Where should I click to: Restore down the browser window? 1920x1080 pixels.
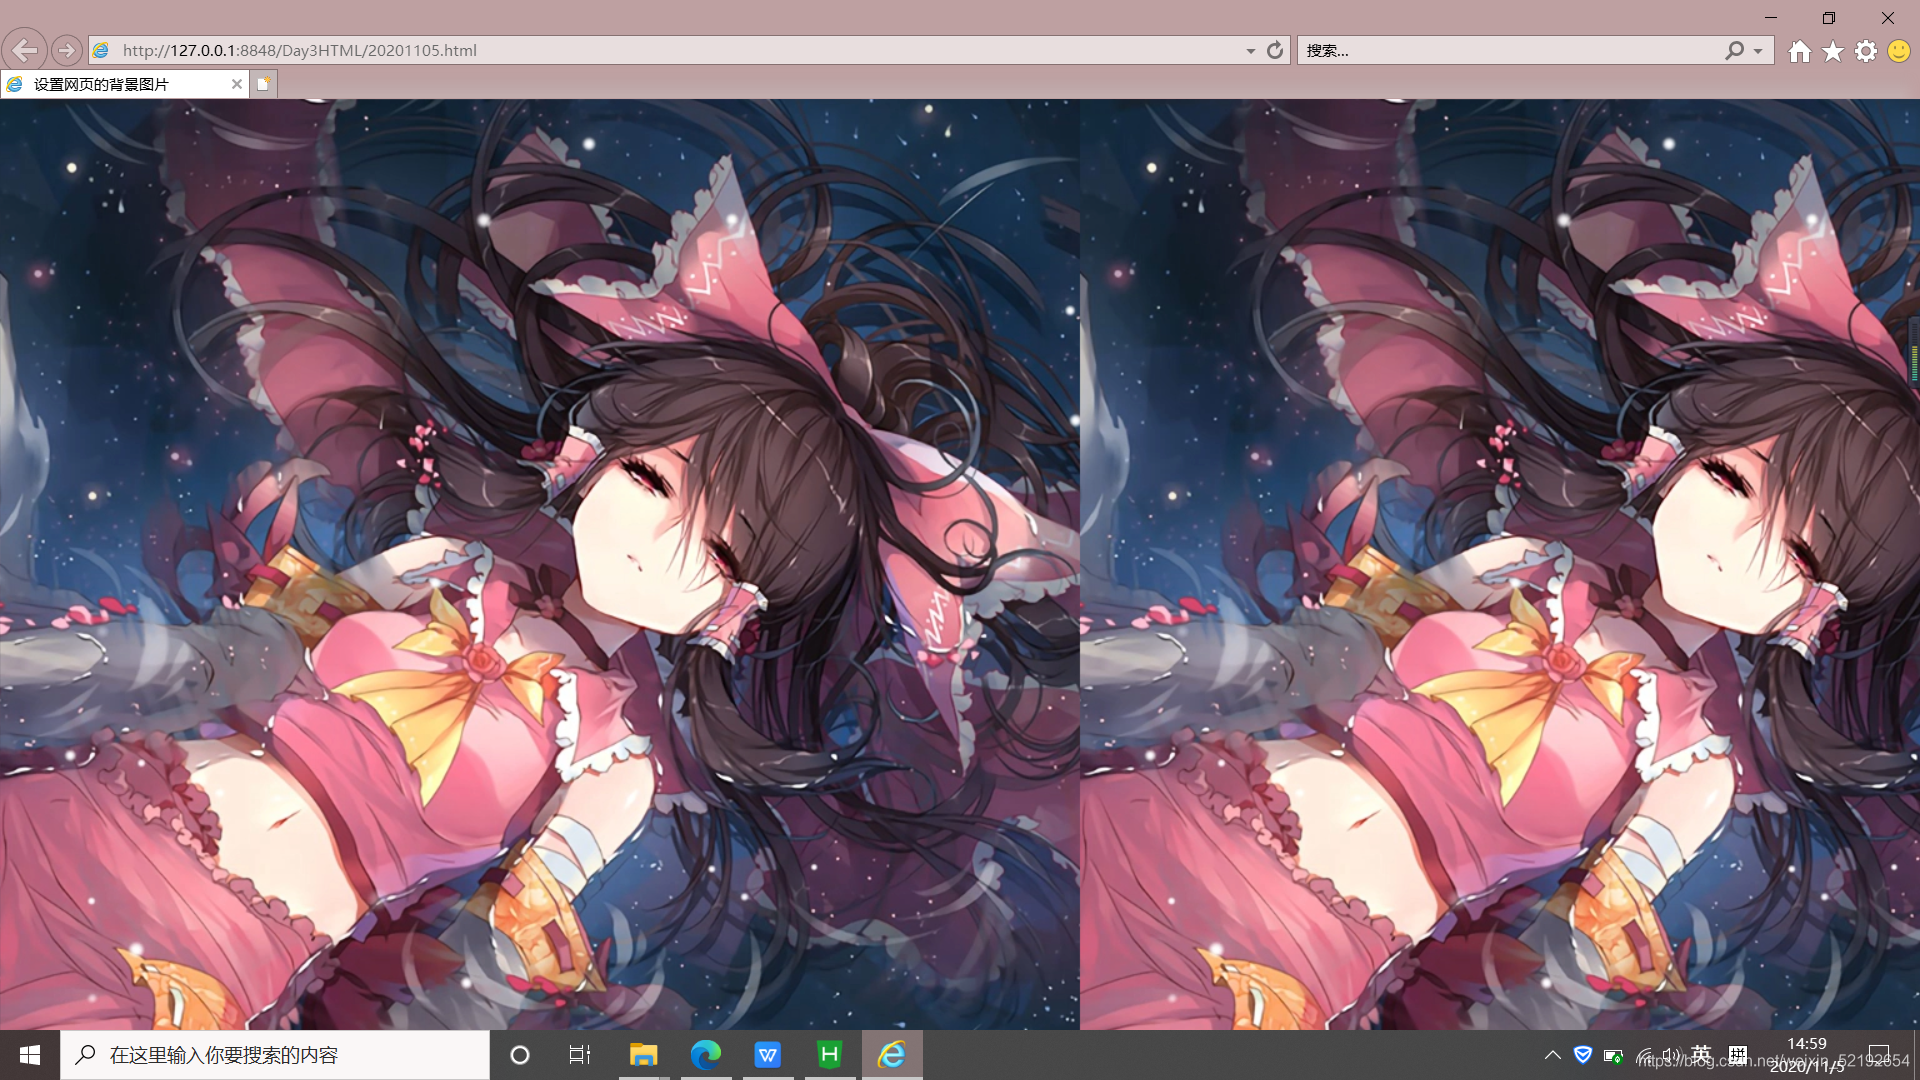[x=1829, y=17]
